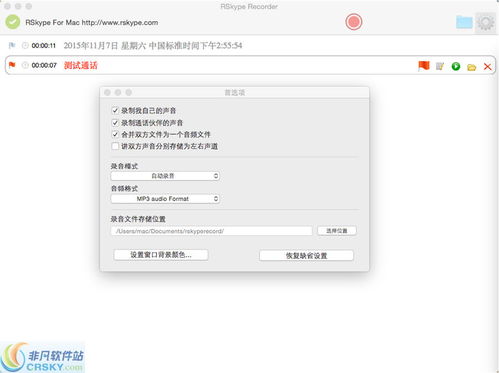
Task: Mark the 测试通话 recording with the red flag
Action: pos(424,66)
